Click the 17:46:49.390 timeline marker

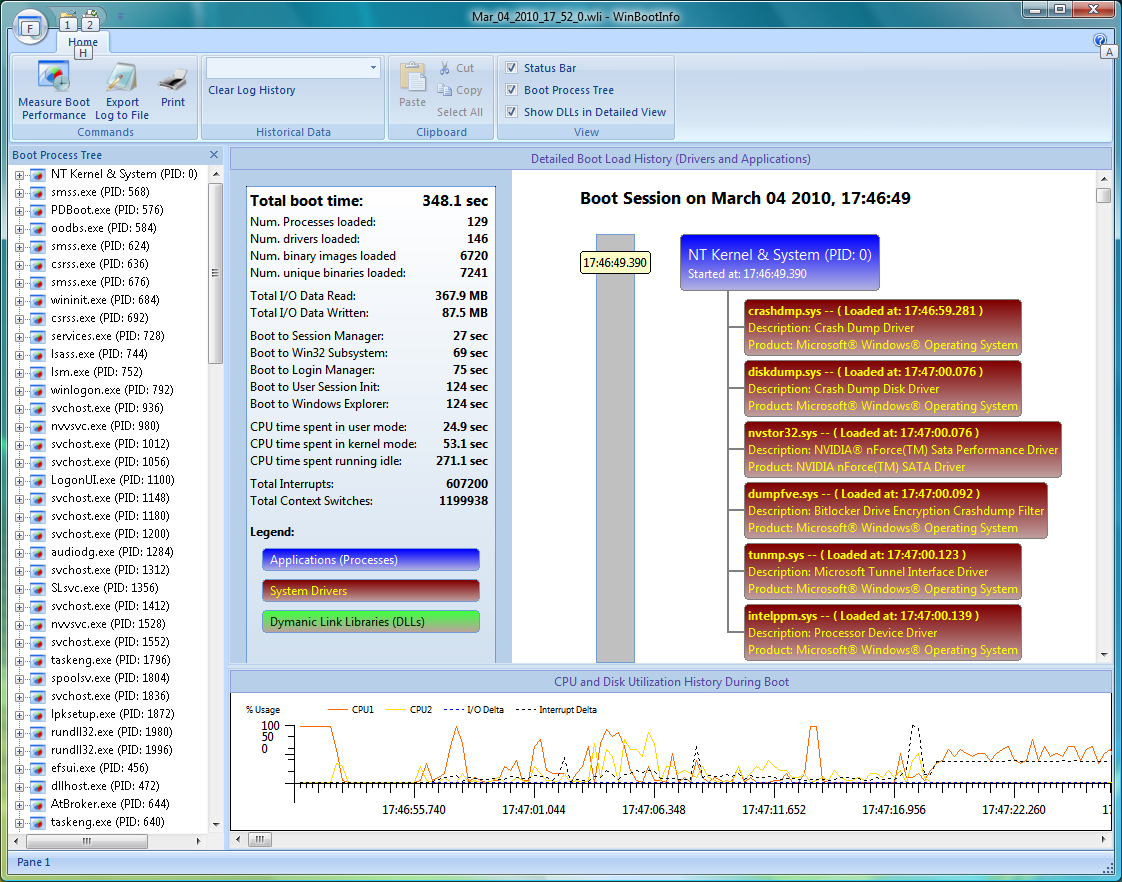[615, 263]
